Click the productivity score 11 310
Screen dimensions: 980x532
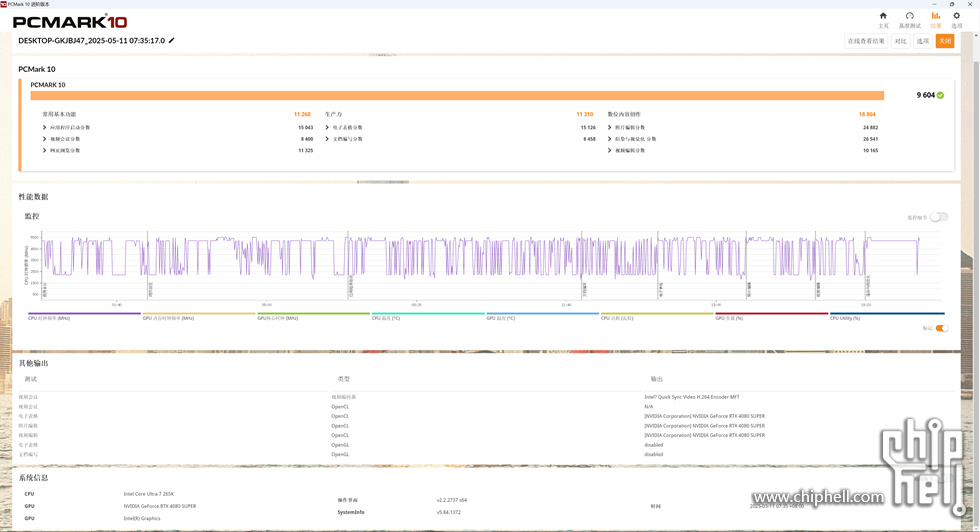click(584, 114)
